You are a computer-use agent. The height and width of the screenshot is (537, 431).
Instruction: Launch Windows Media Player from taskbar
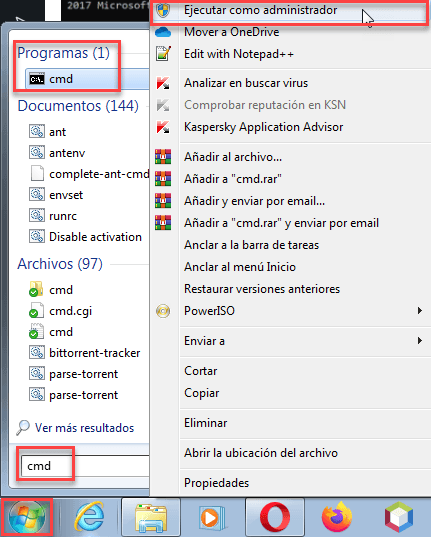click(212, 517)
